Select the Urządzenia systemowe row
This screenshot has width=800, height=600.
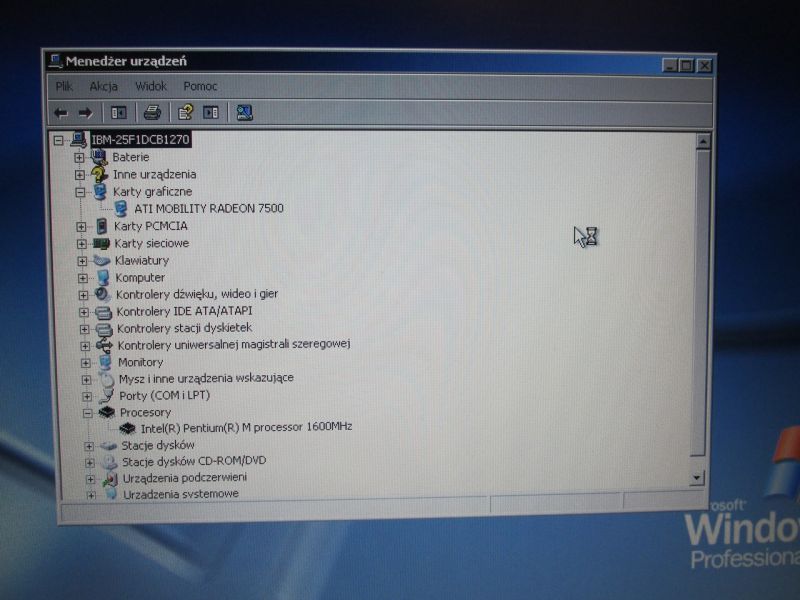point(181,494)
